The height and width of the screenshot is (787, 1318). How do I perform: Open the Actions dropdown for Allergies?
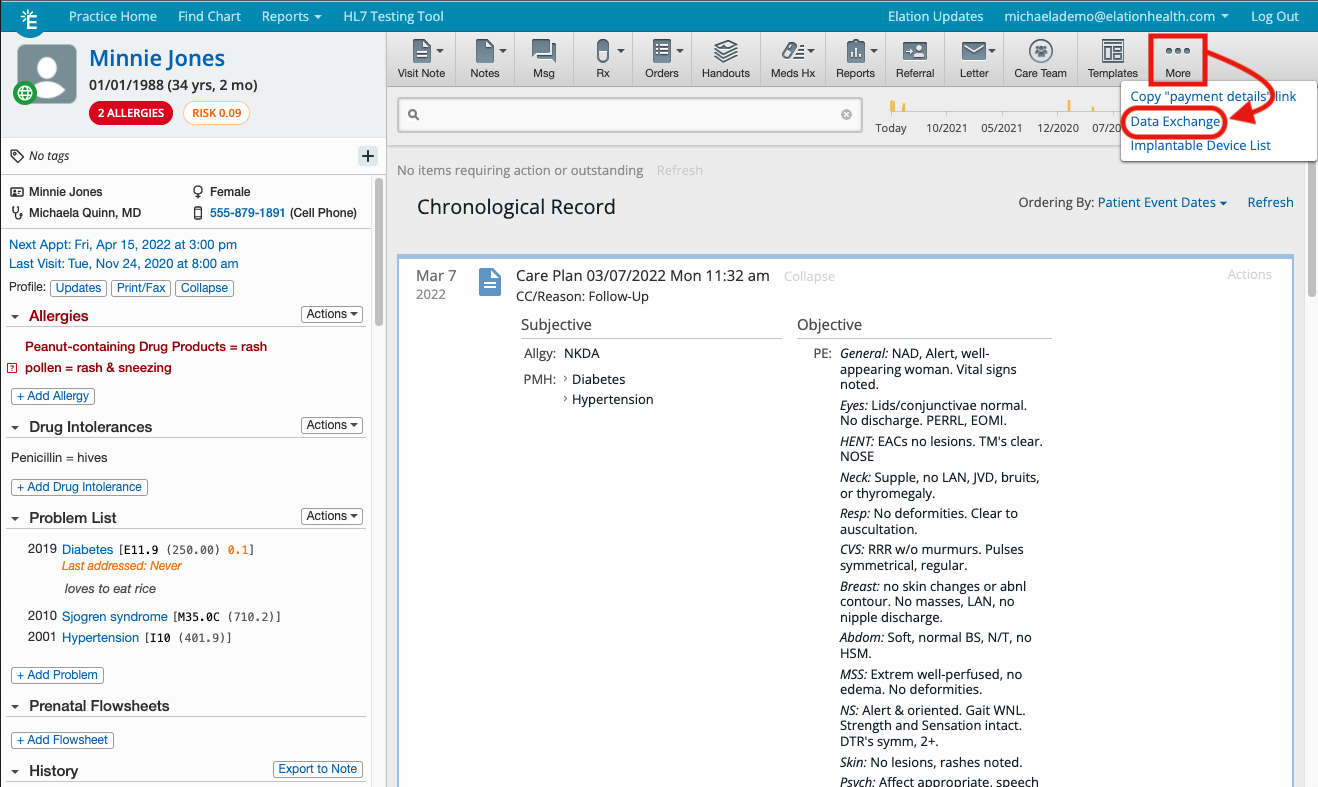point(331,313)
